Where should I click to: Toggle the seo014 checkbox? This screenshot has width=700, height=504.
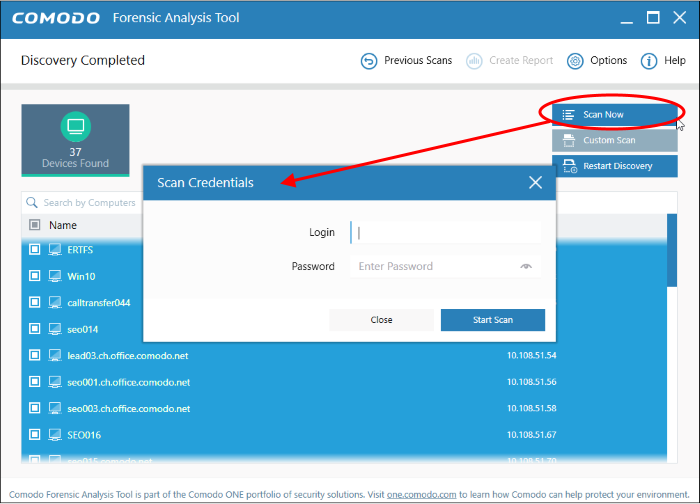pyautogui.click(x=34, y=329)
